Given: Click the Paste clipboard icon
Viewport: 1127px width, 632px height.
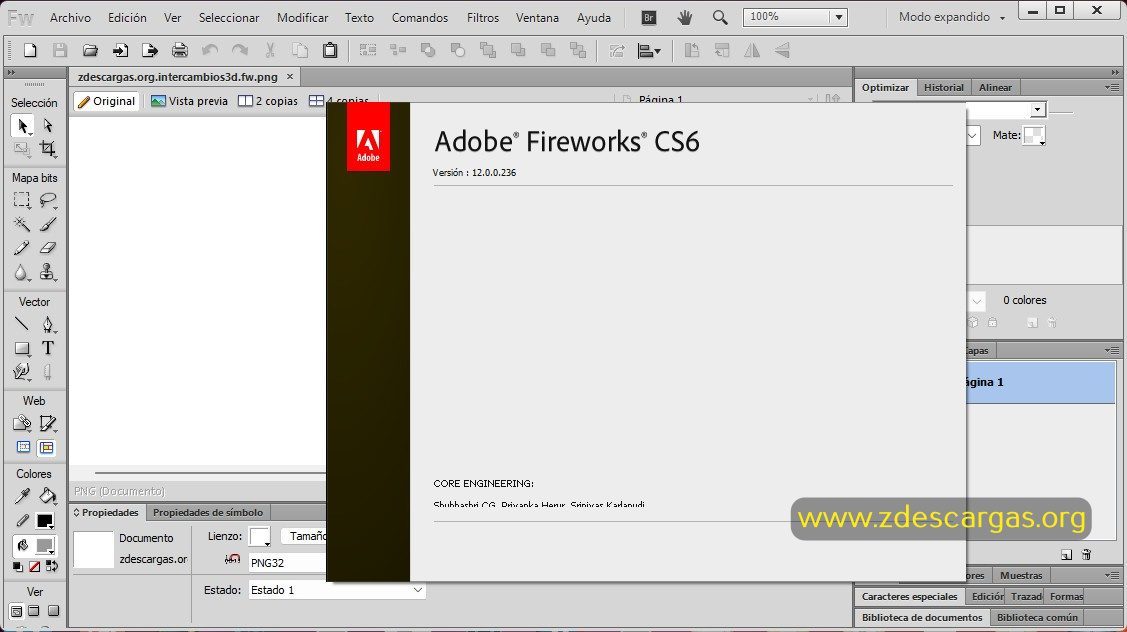Looking at the screenshot, I should coord(330,50).
